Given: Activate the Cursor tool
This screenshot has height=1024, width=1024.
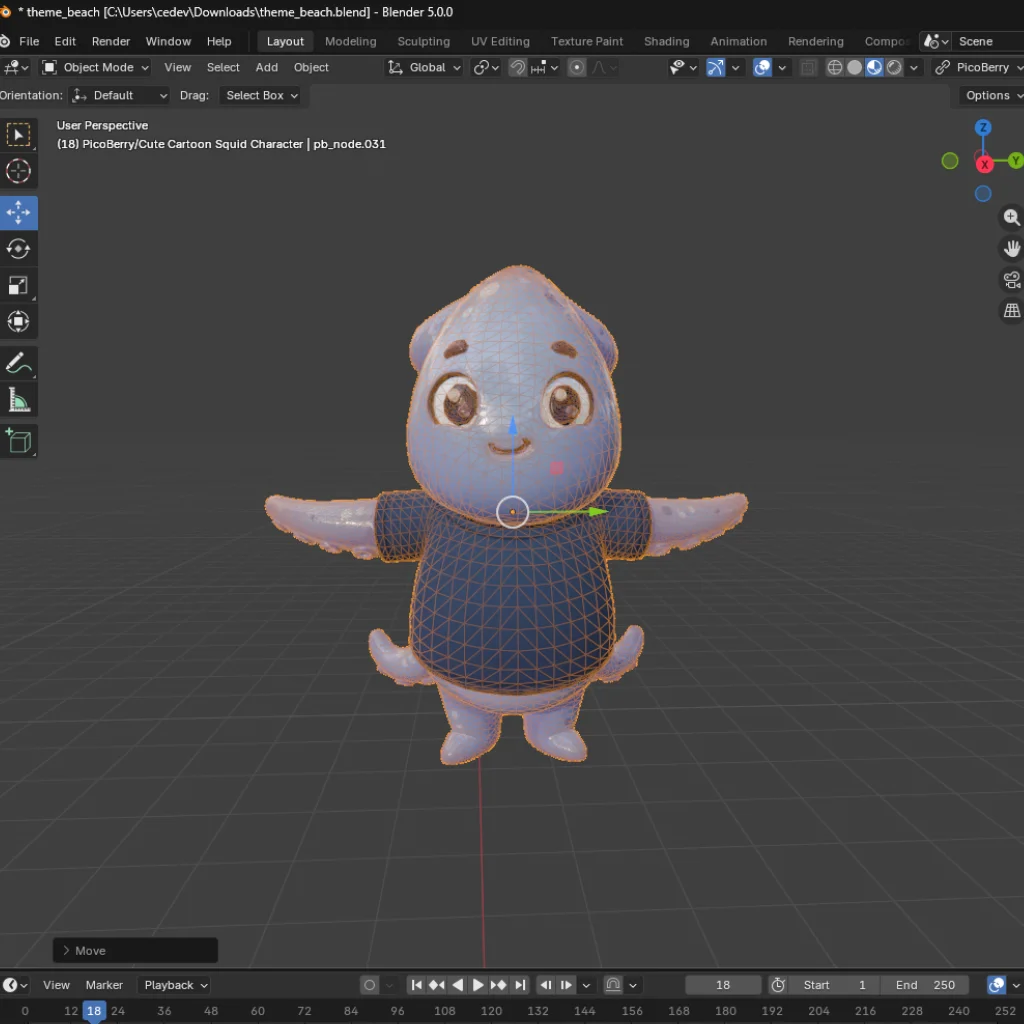Looking at the screenshot, I should click(x=18, y=171).
